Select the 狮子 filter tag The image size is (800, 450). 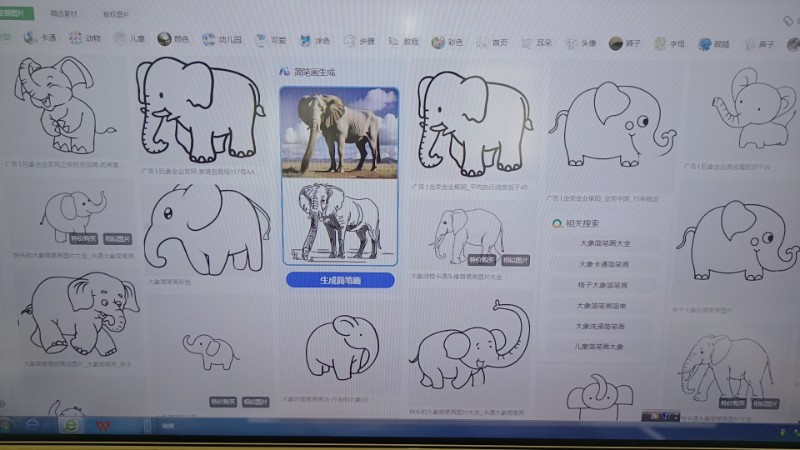[625, 43]
